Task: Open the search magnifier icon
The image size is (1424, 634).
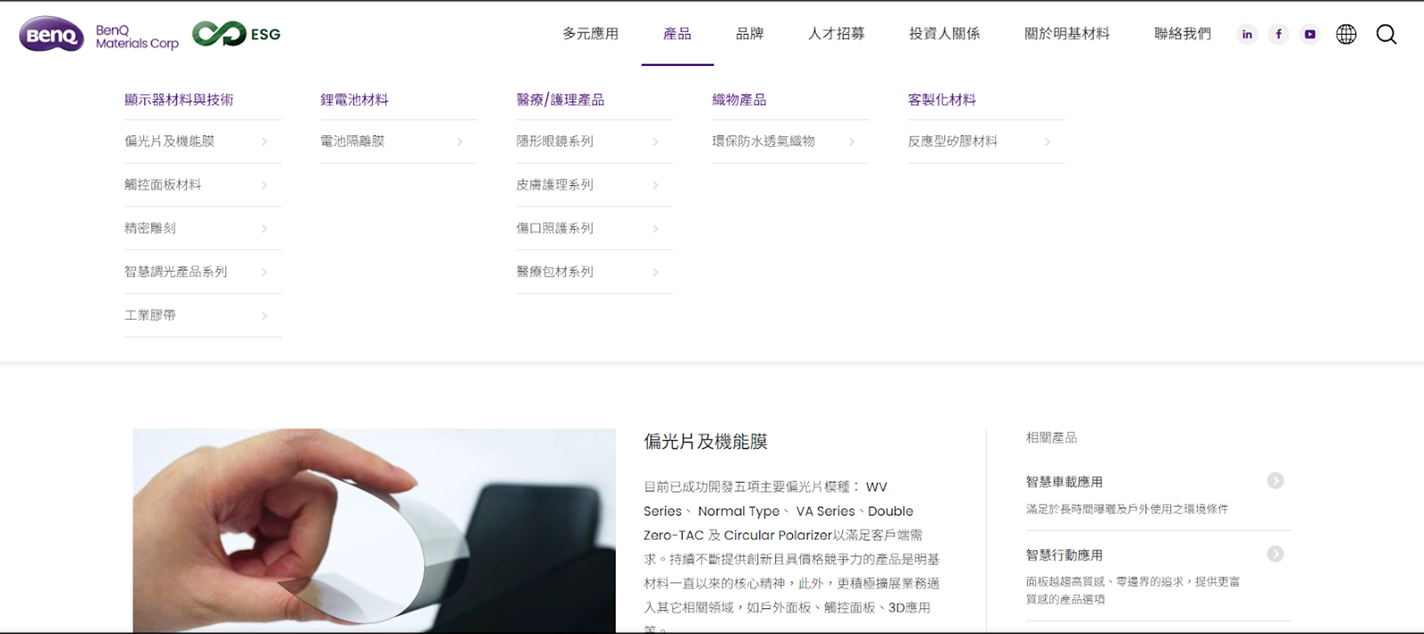Action: coord(1386,34)
